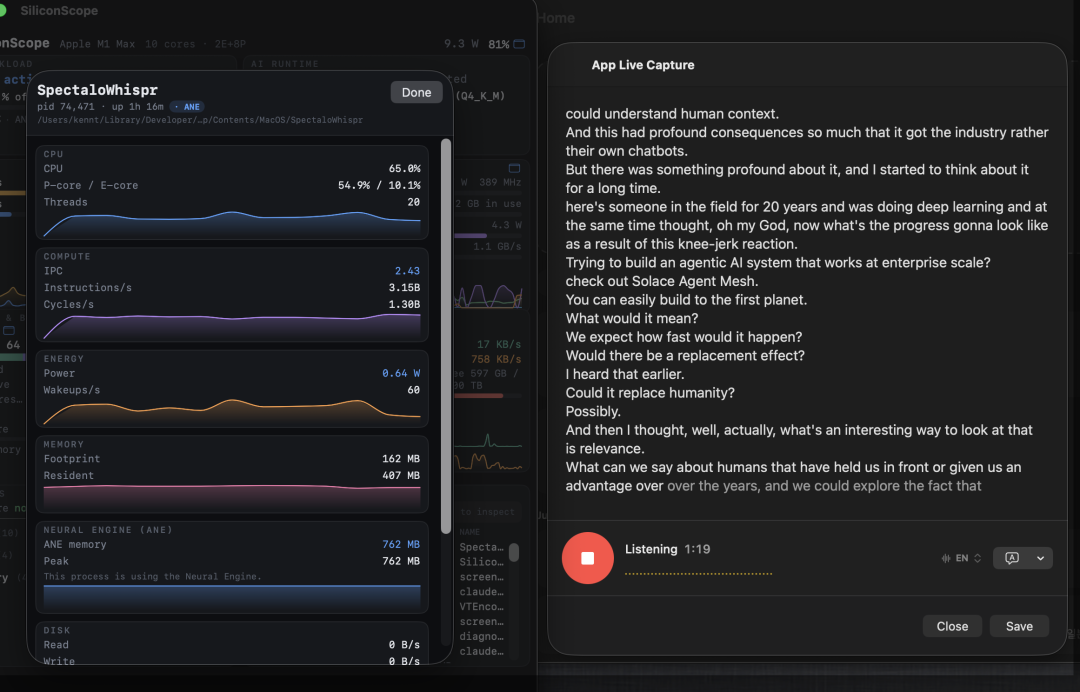Click the transcript line mentioning Solace Agent Mesh
The image size is (1080, 692).
tap(661, 281)
